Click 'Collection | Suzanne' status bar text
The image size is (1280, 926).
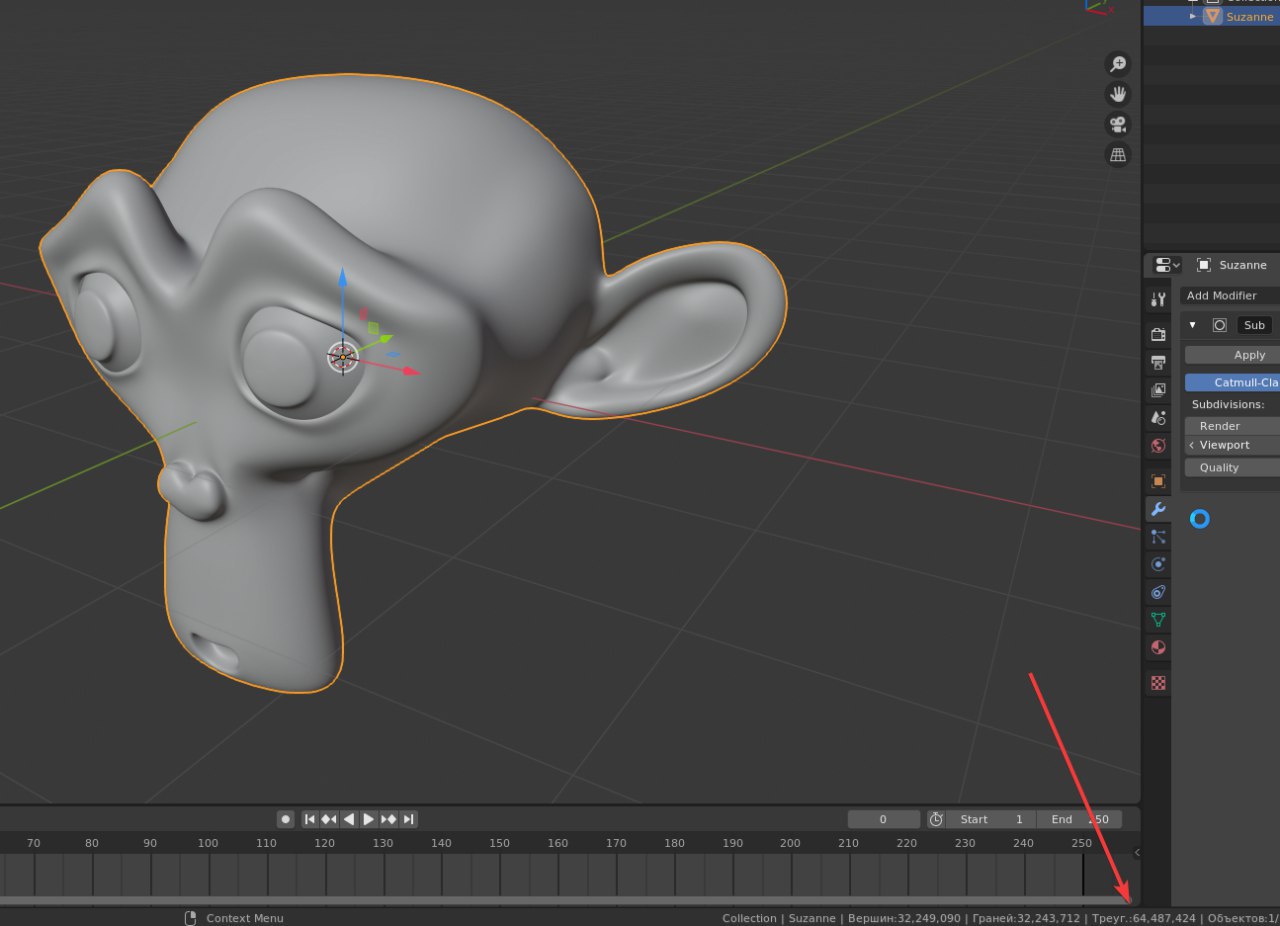click(780, 918)
